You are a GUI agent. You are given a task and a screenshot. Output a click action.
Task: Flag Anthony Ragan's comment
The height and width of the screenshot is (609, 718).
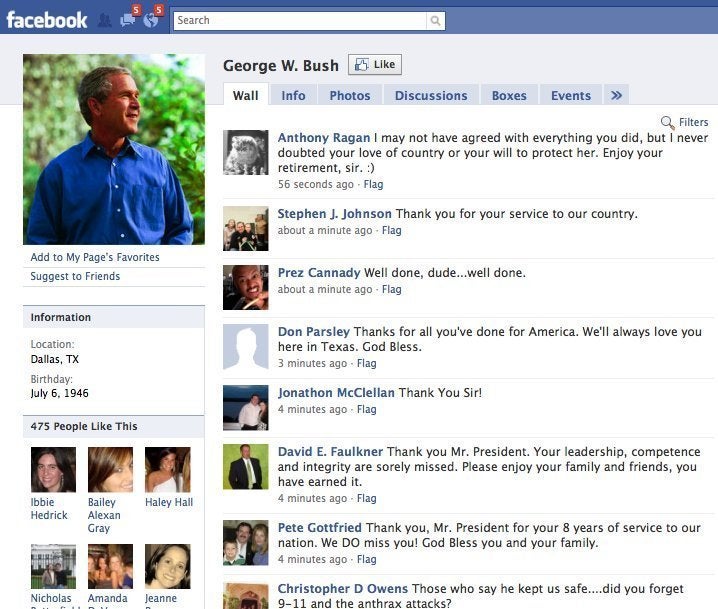373,185
